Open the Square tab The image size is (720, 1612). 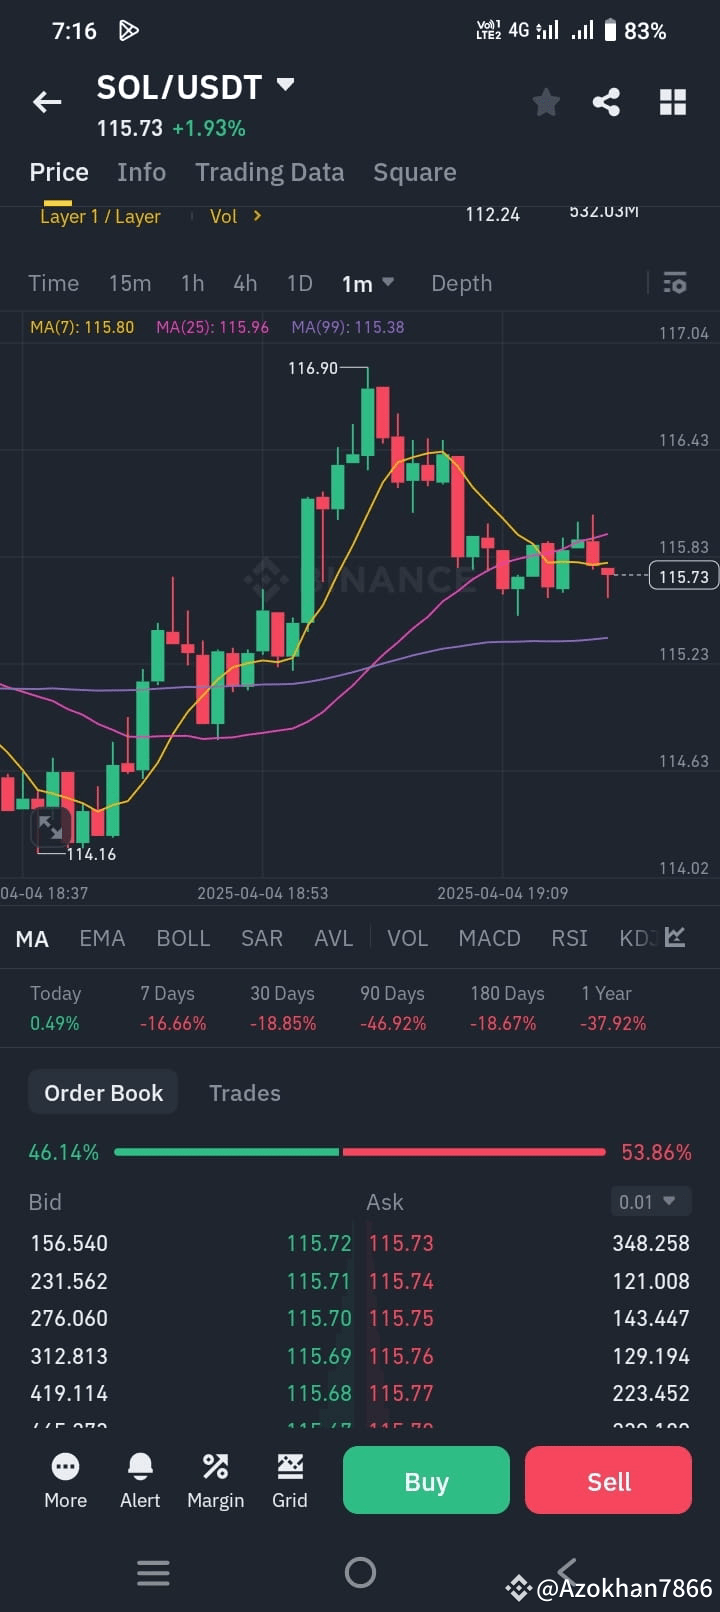(414, 172)
